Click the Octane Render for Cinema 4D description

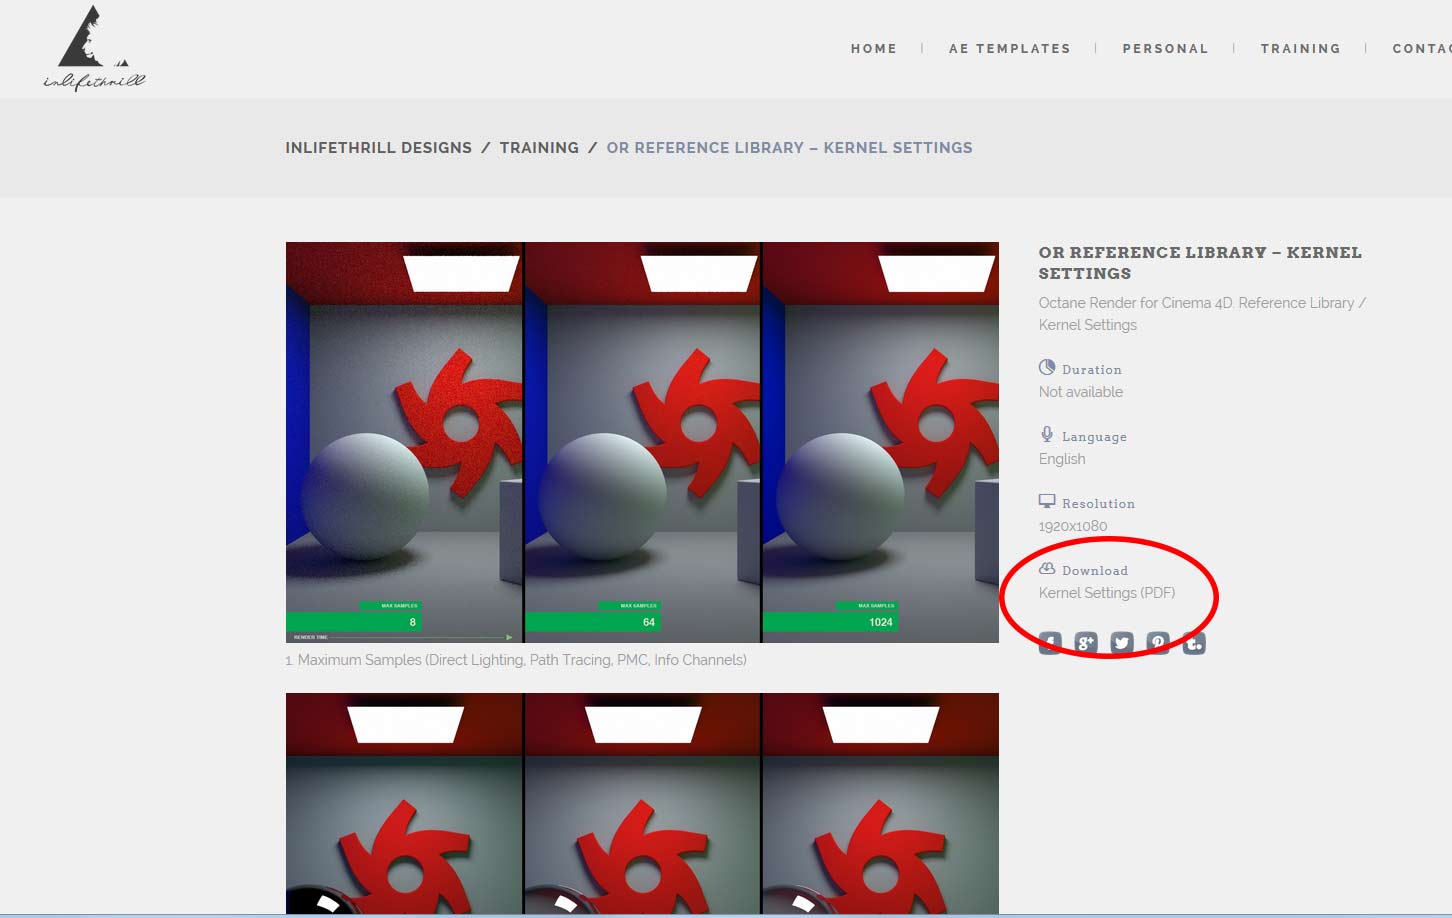point(1202,314)
